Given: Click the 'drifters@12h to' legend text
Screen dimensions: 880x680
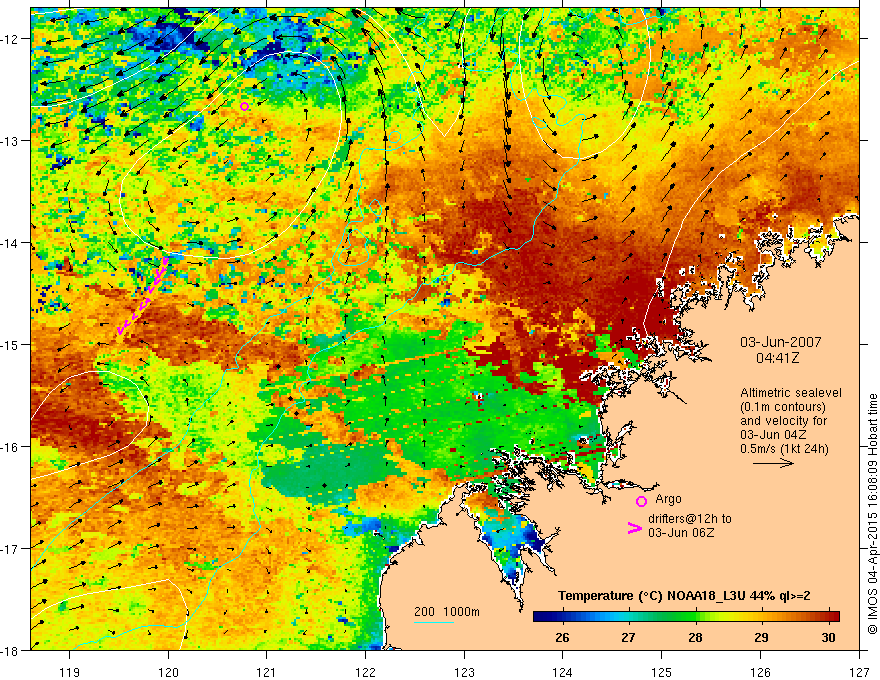Looking at the screenshot, I should pos(690,519).
